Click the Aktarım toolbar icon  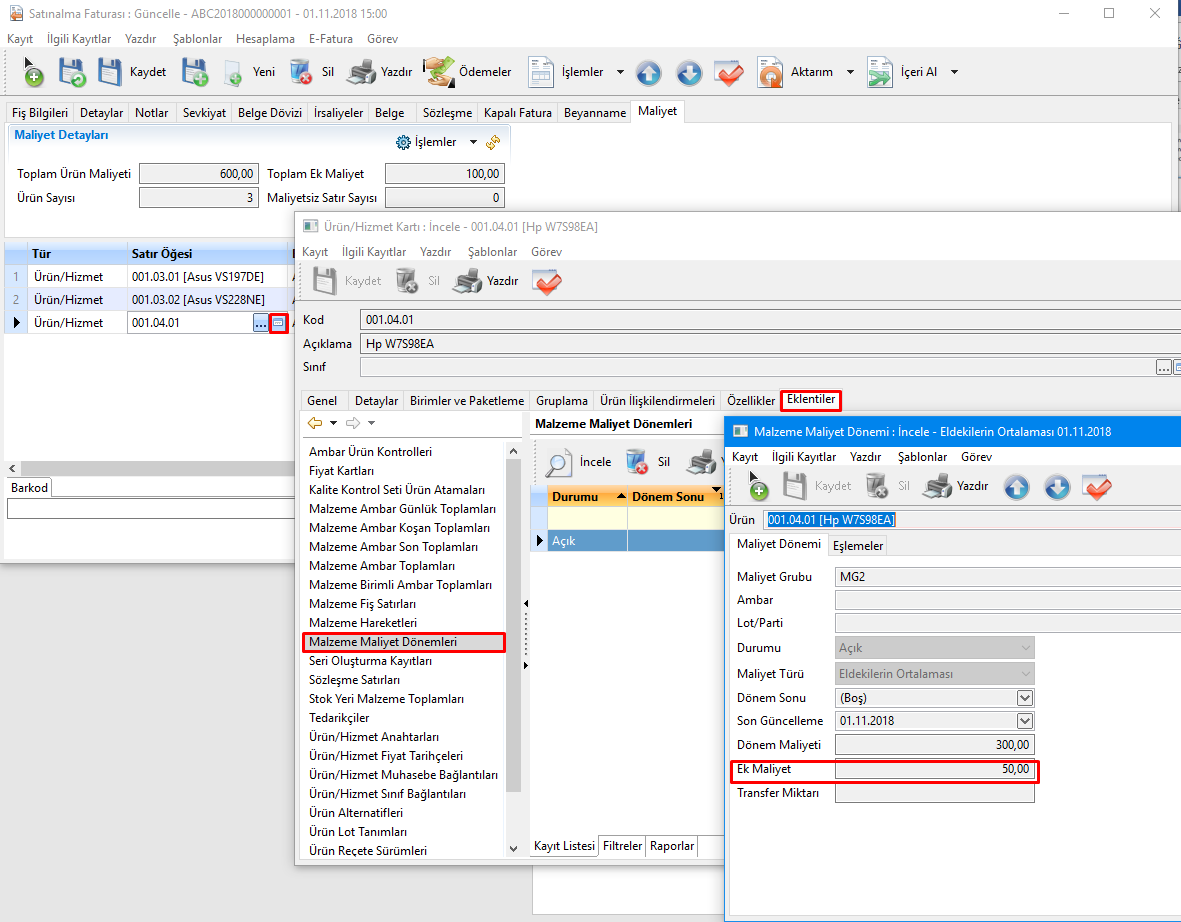[770, 72]
